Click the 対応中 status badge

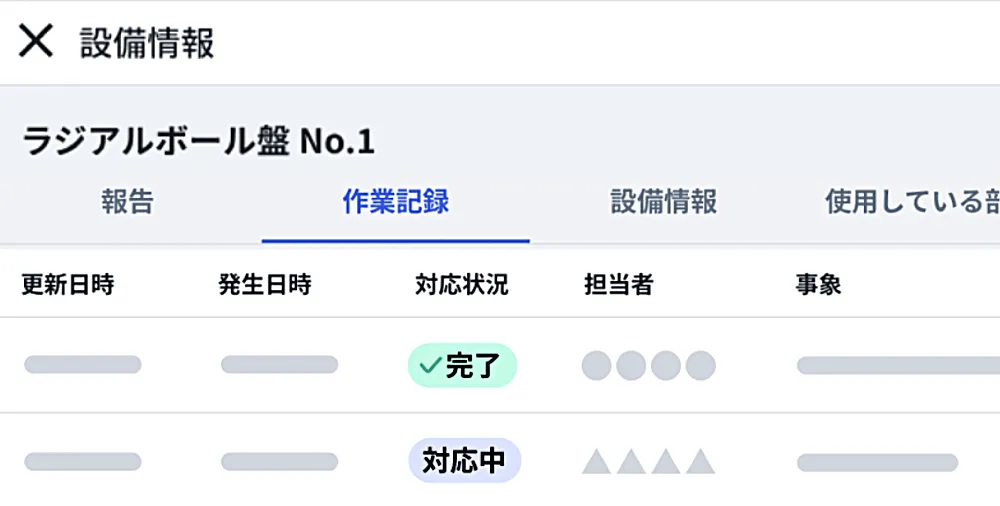[465, 460]
